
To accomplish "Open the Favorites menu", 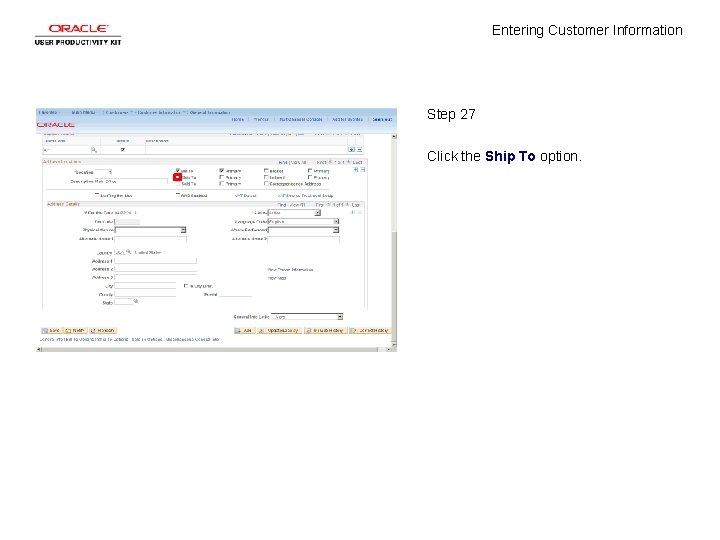I will (x=48, y=112).
